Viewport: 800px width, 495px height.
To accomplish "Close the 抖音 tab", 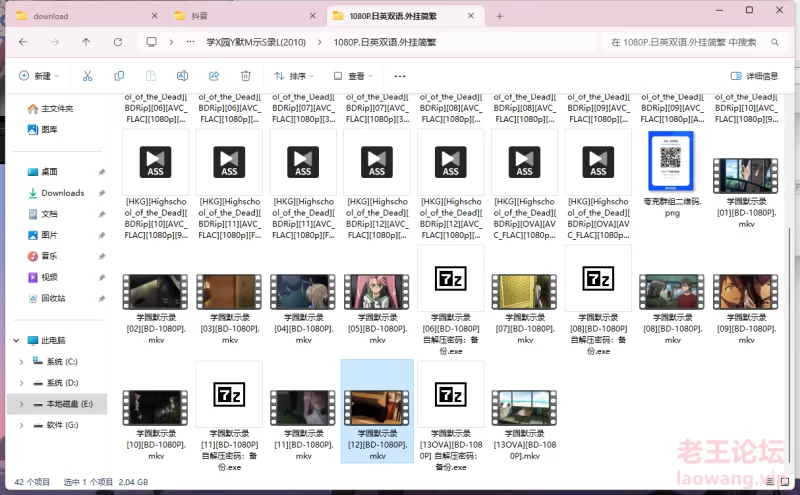I will tap(313, 16).
